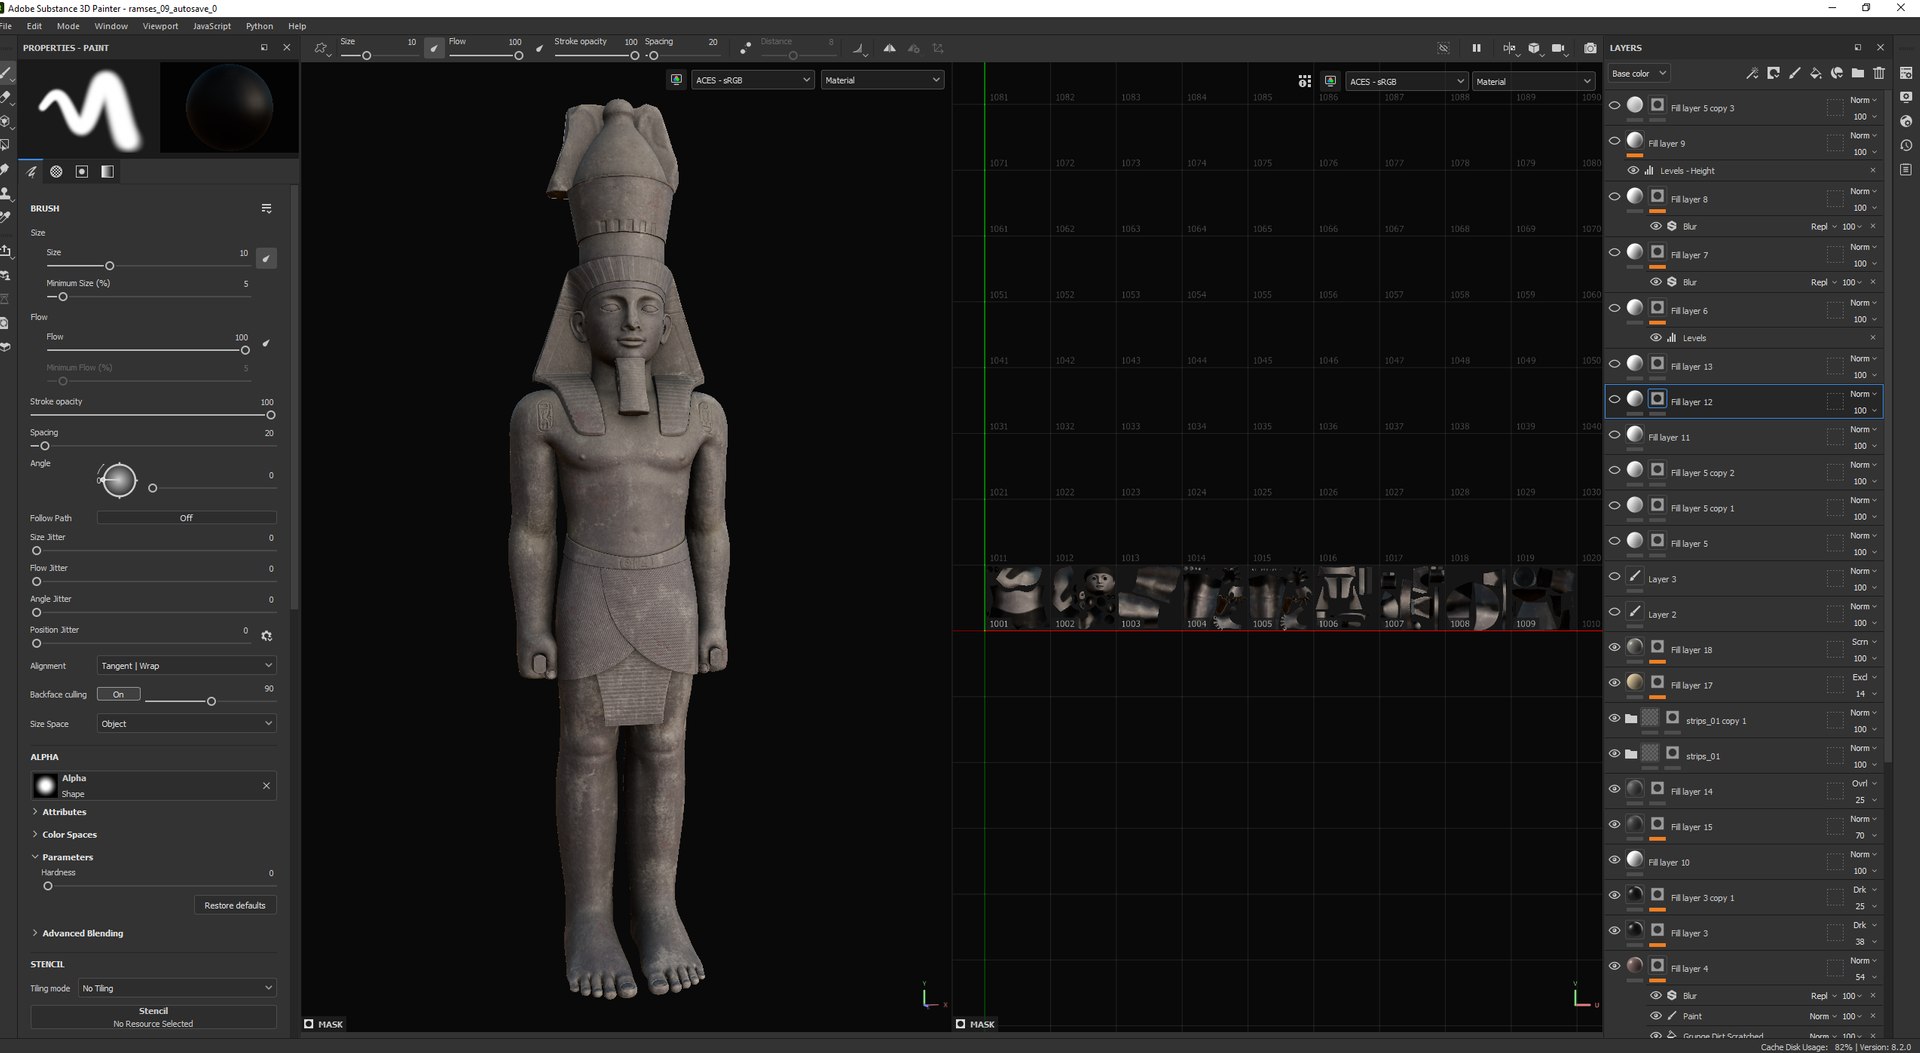The width and height of the screenshot is (1920, 1053).
Task: Open Position Jitter settings gear
Action: point(266,636)
